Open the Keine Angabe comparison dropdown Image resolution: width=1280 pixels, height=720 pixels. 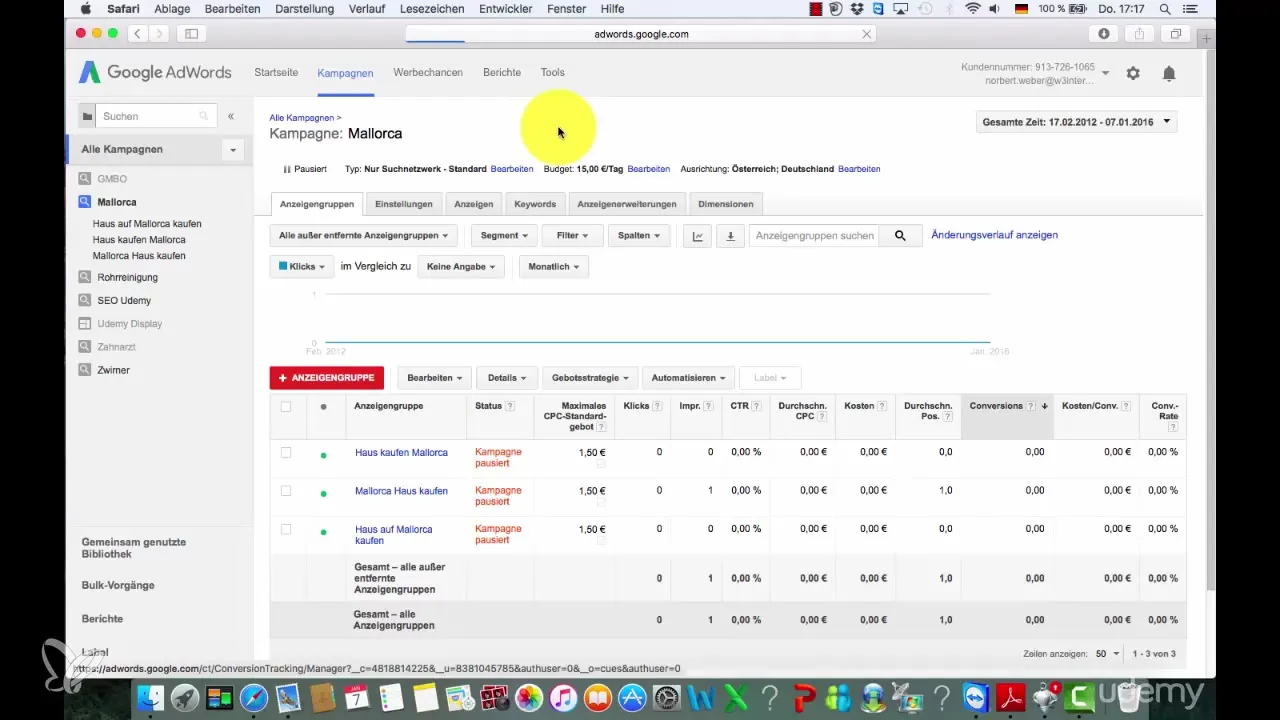(460, 267)
